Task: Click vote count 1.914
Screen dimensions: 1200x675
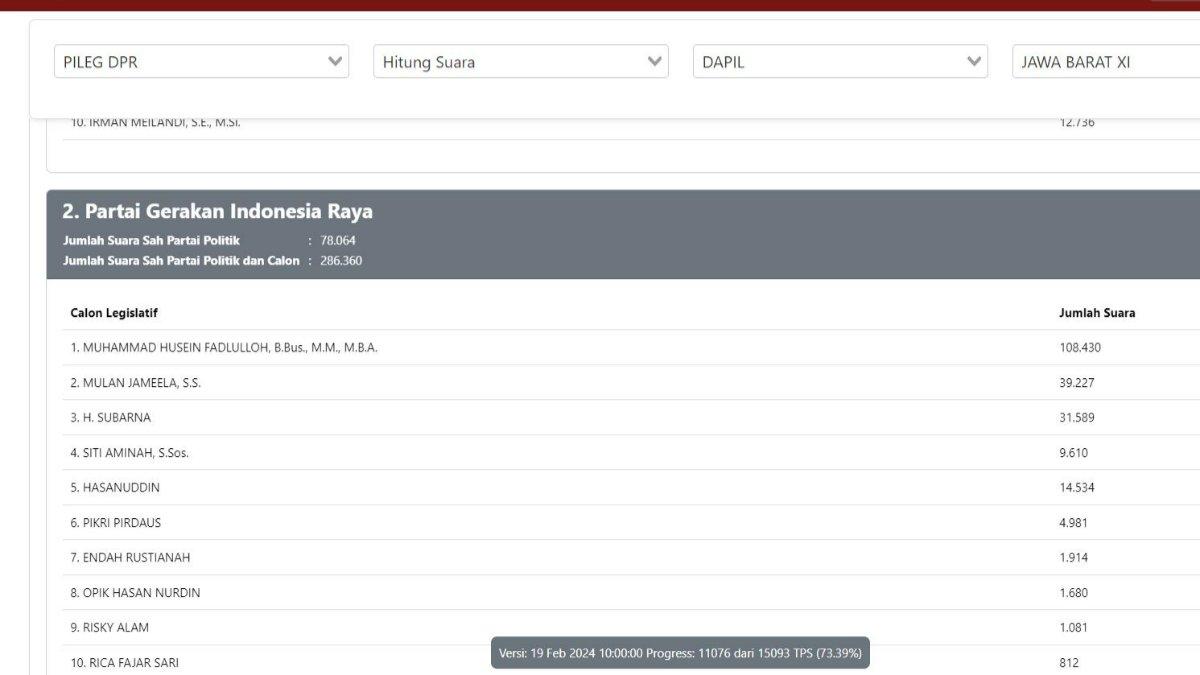Action: pos(1074,557)
